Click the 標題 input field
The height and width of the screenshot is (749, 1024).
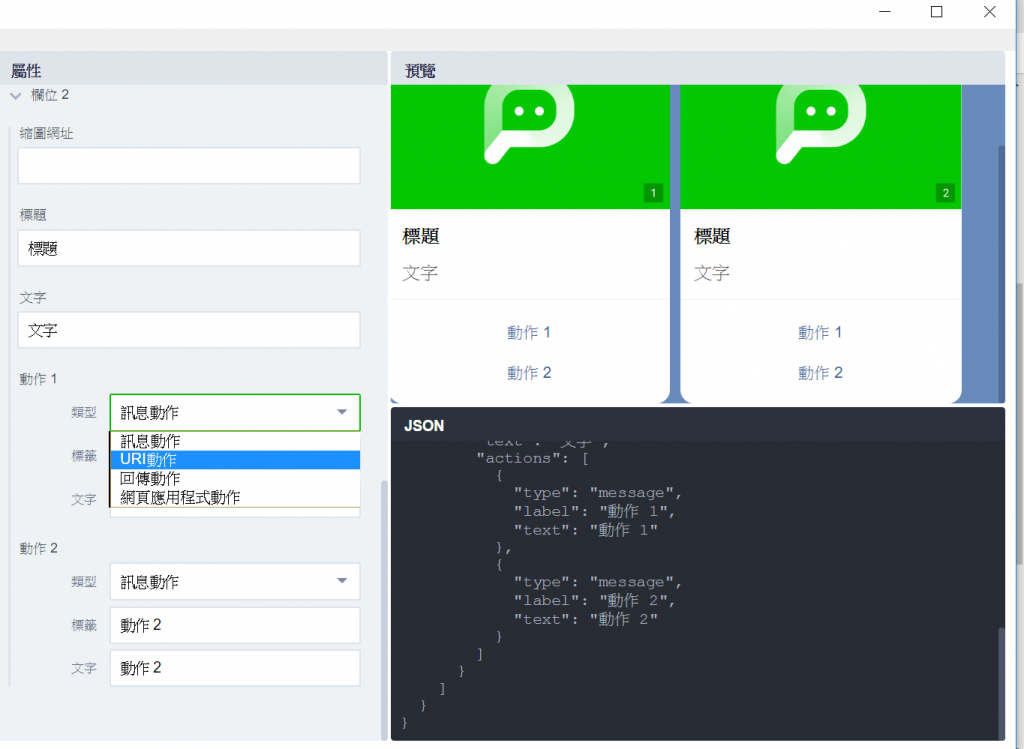click(x=189, y=248)
